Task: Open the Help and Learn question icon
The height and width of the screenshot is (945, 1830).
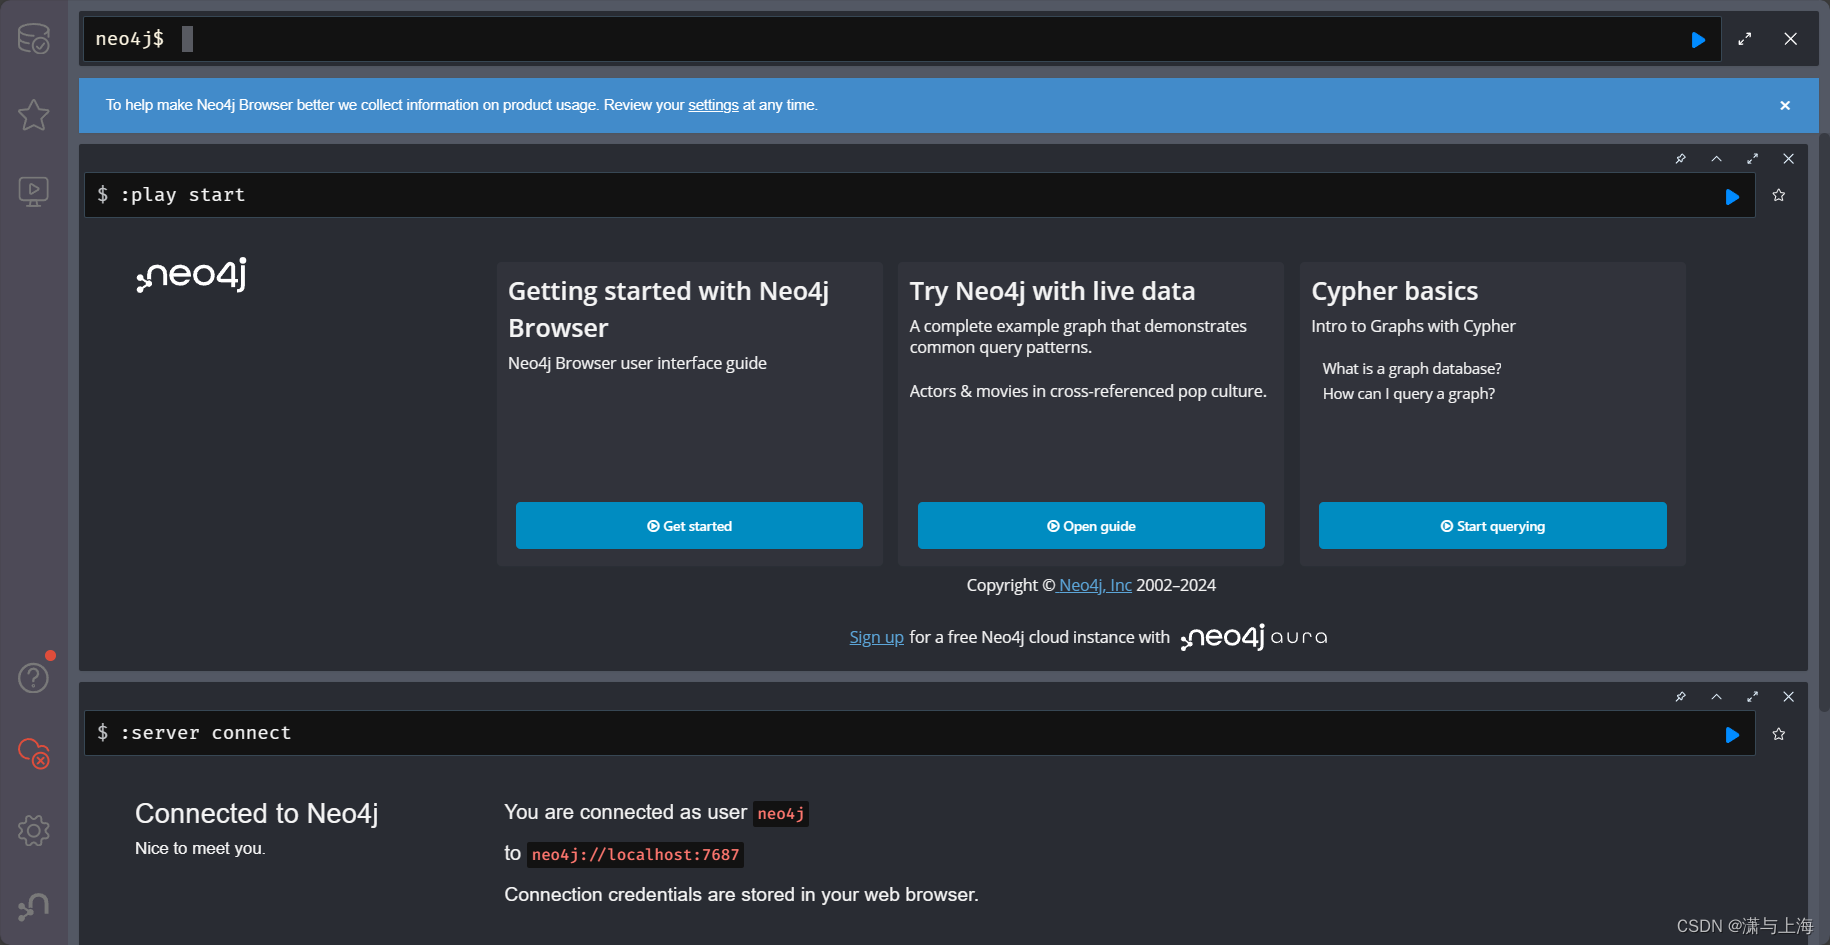Action: click(34, 677)
